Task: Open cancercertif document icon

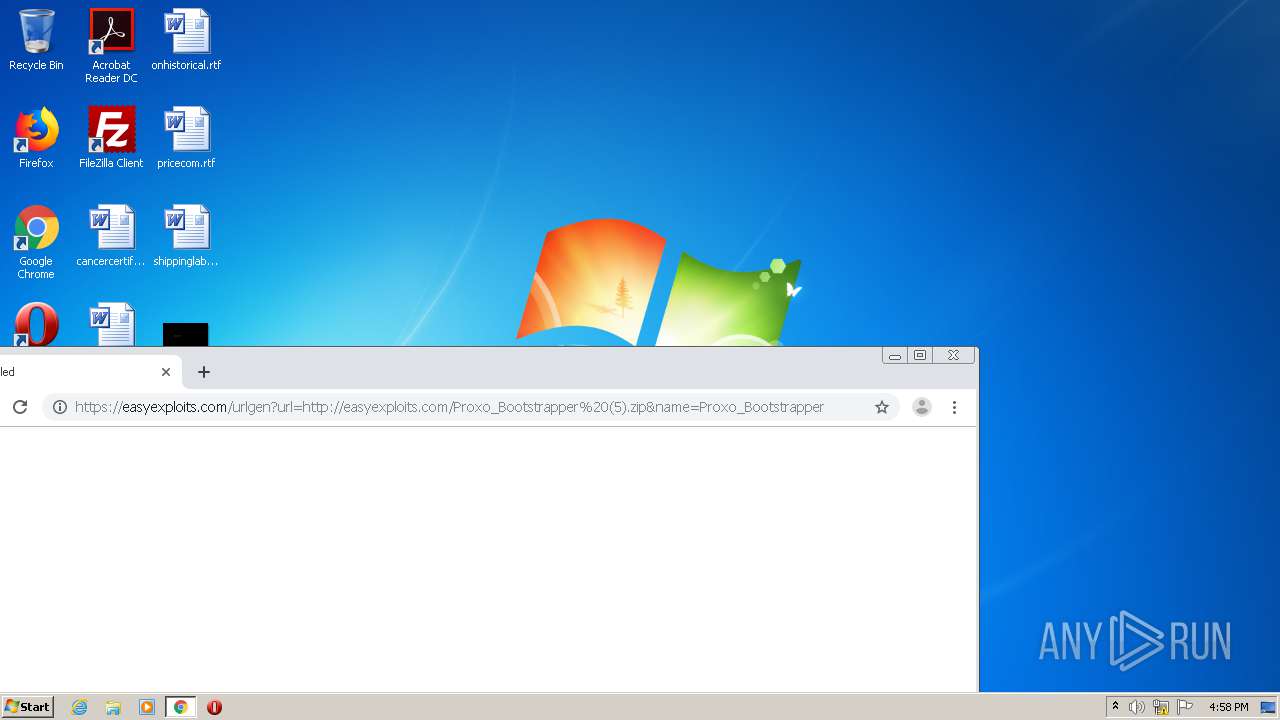Action: click(x=111, y=236)
